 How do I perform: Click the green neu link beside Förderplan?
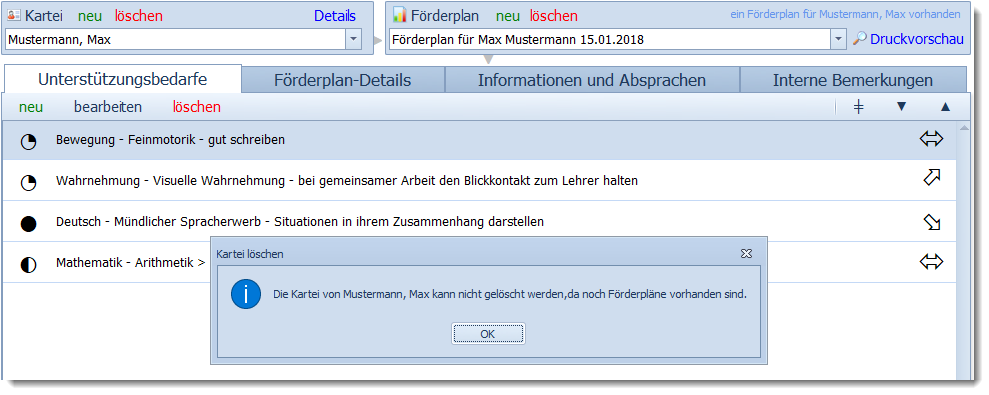coord(508,16)
